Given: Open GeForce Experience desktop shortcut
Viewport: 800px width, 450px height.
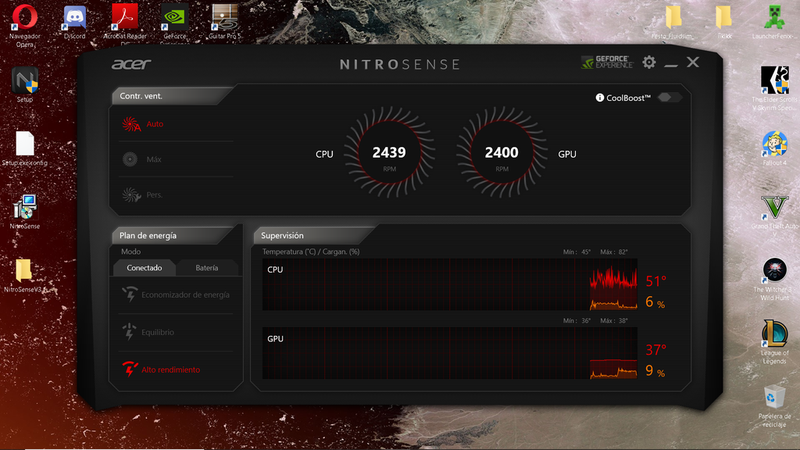Looking at the screenshot, I should (174, 22).
